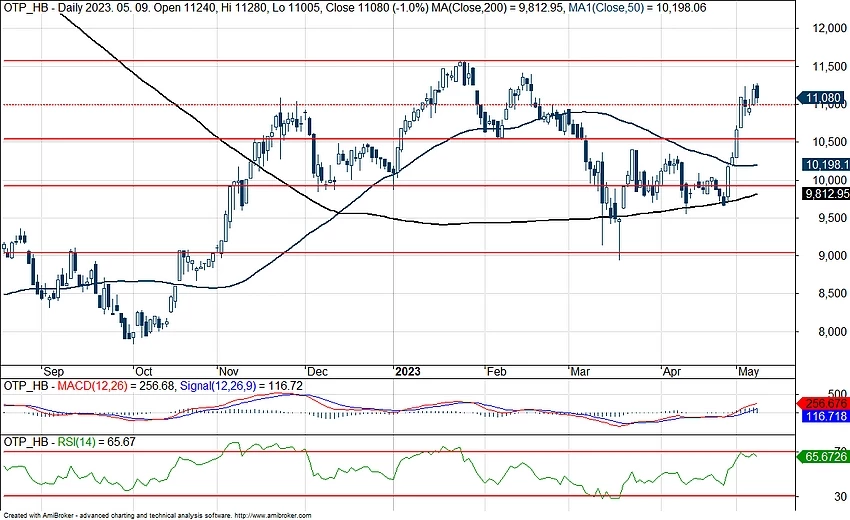Click the Apr label on time axis
Image resolution: width=850 pixels, height=520 pixels.
[x=672, y=371]
